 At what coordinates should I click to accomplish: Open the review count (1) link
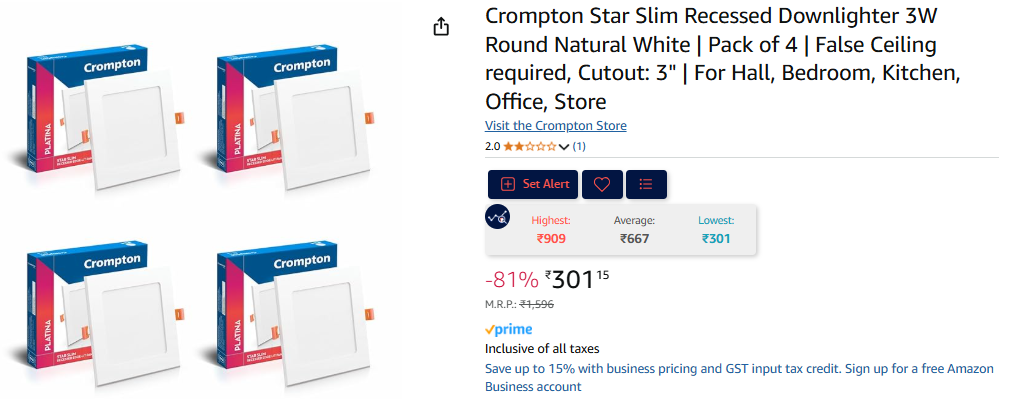(579, 146)
